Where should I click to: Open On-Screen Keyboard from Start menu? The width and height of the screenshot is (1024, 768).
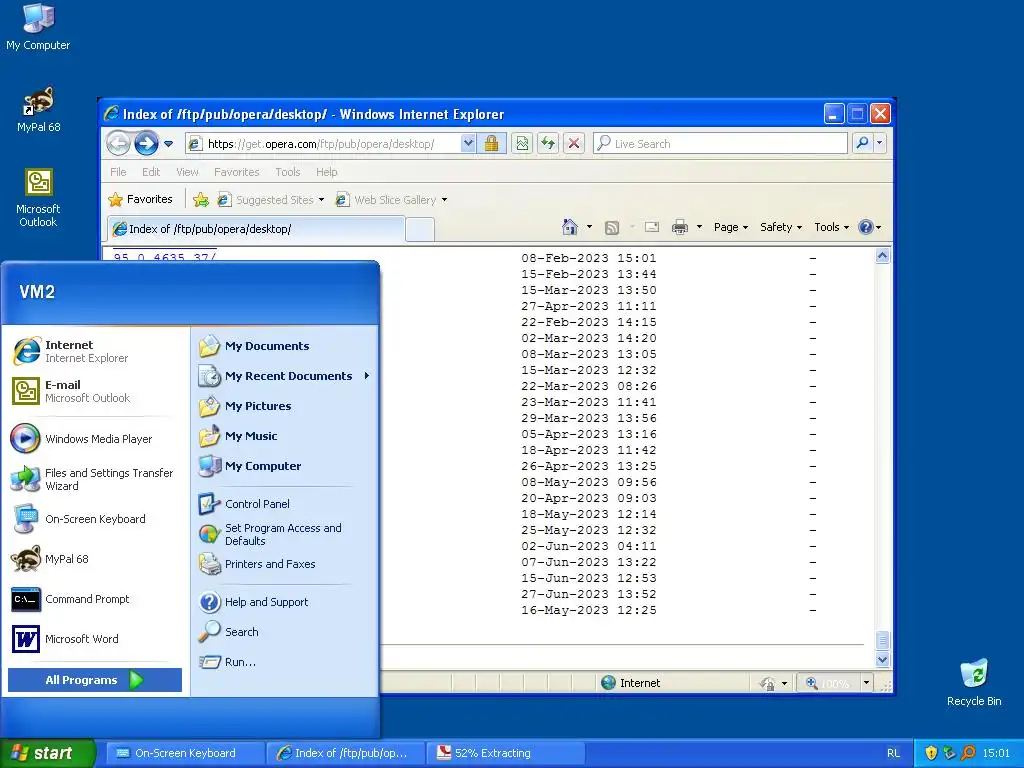tap(97, 519)
